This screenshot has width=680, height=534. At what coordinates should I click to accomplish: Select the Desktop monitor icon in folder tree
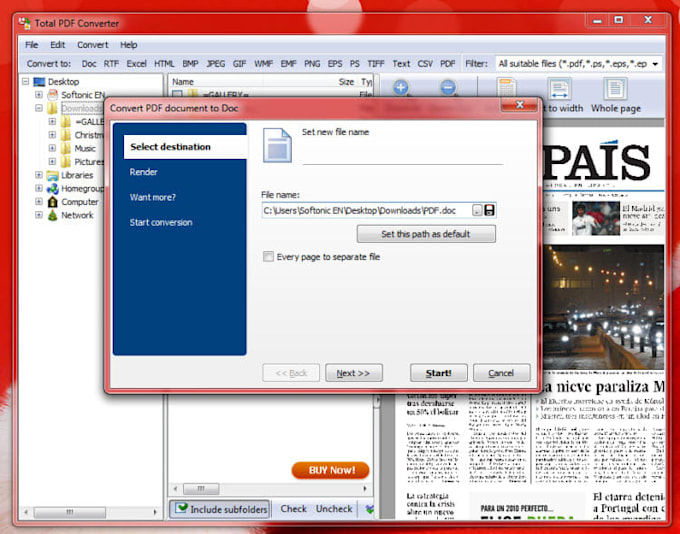coord(39,82)
